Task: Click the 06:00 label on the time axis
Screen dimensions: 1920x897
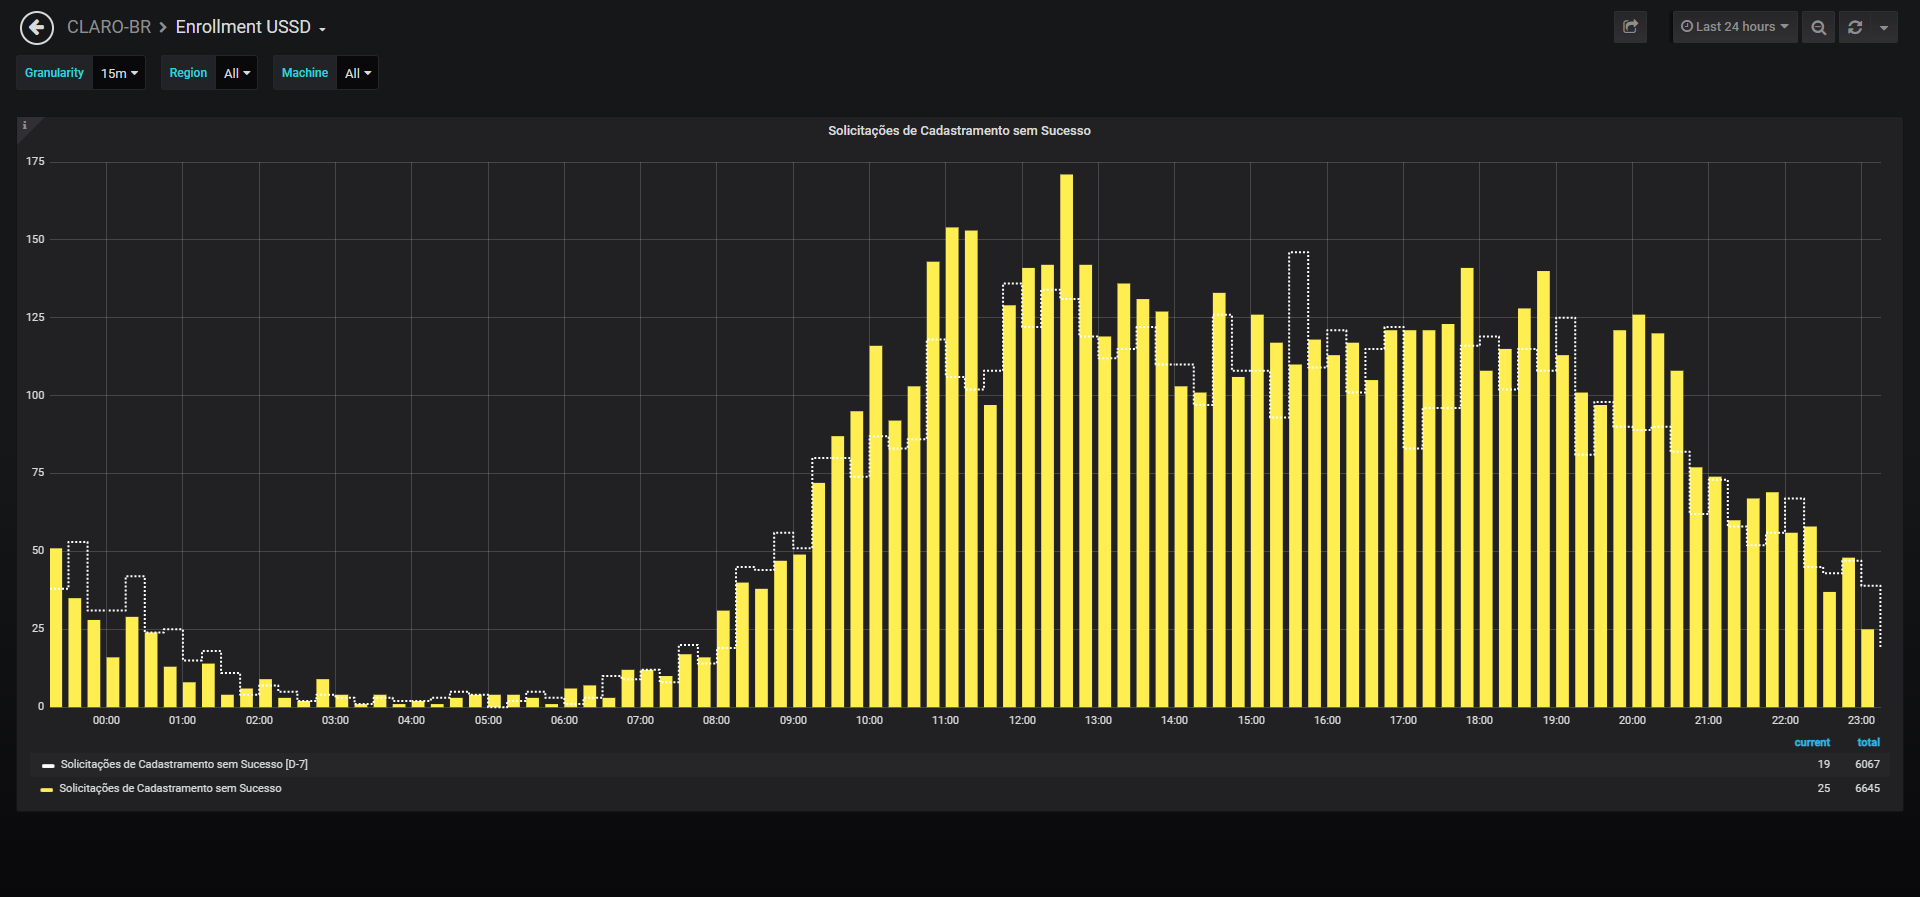Action: (564, 720)
